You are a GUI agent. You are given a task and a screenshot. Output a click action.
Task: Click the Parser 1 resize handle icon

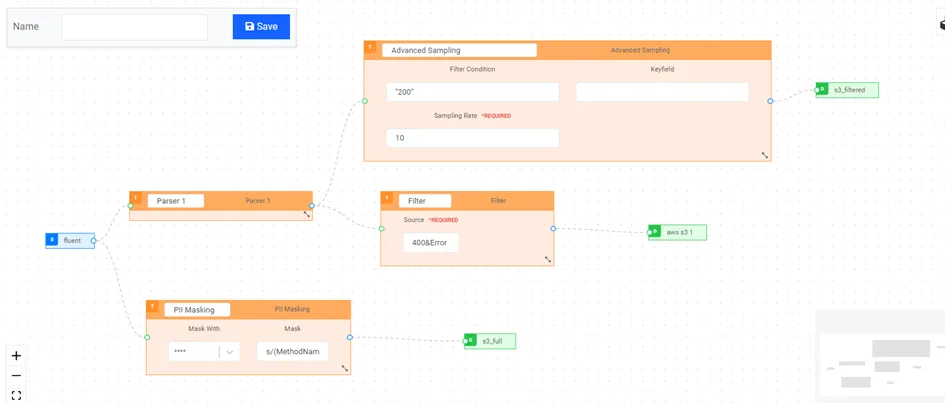click(306, 214)
